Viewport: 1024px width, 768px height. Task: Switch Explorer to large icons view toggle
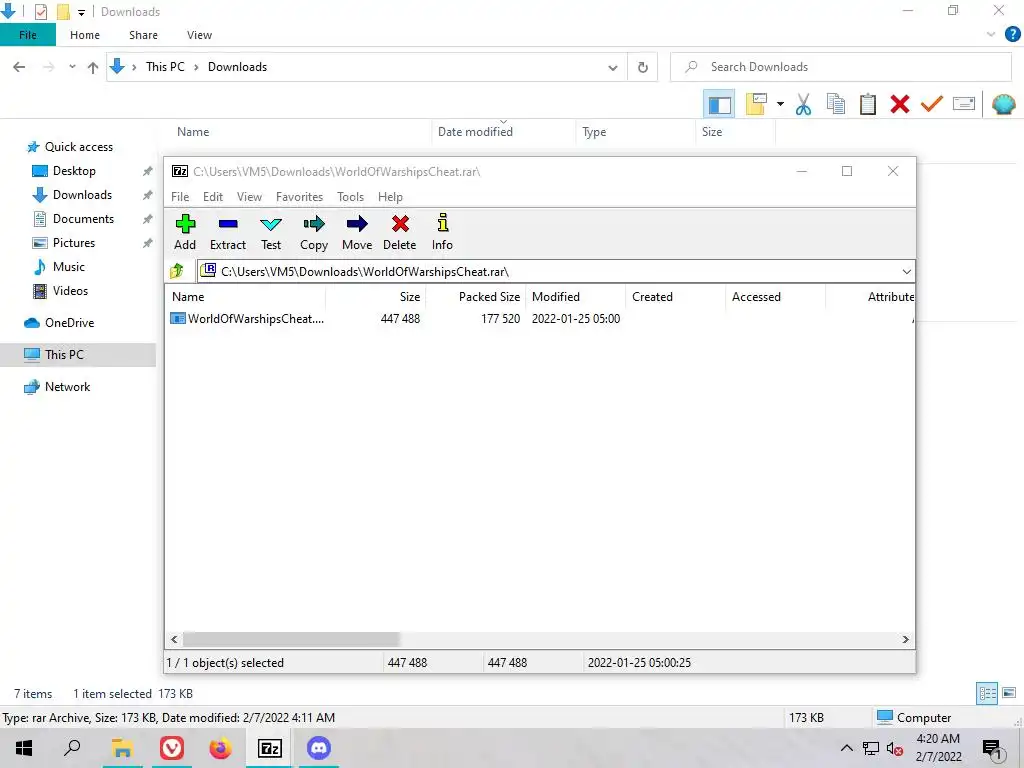tap(1008, 693)
